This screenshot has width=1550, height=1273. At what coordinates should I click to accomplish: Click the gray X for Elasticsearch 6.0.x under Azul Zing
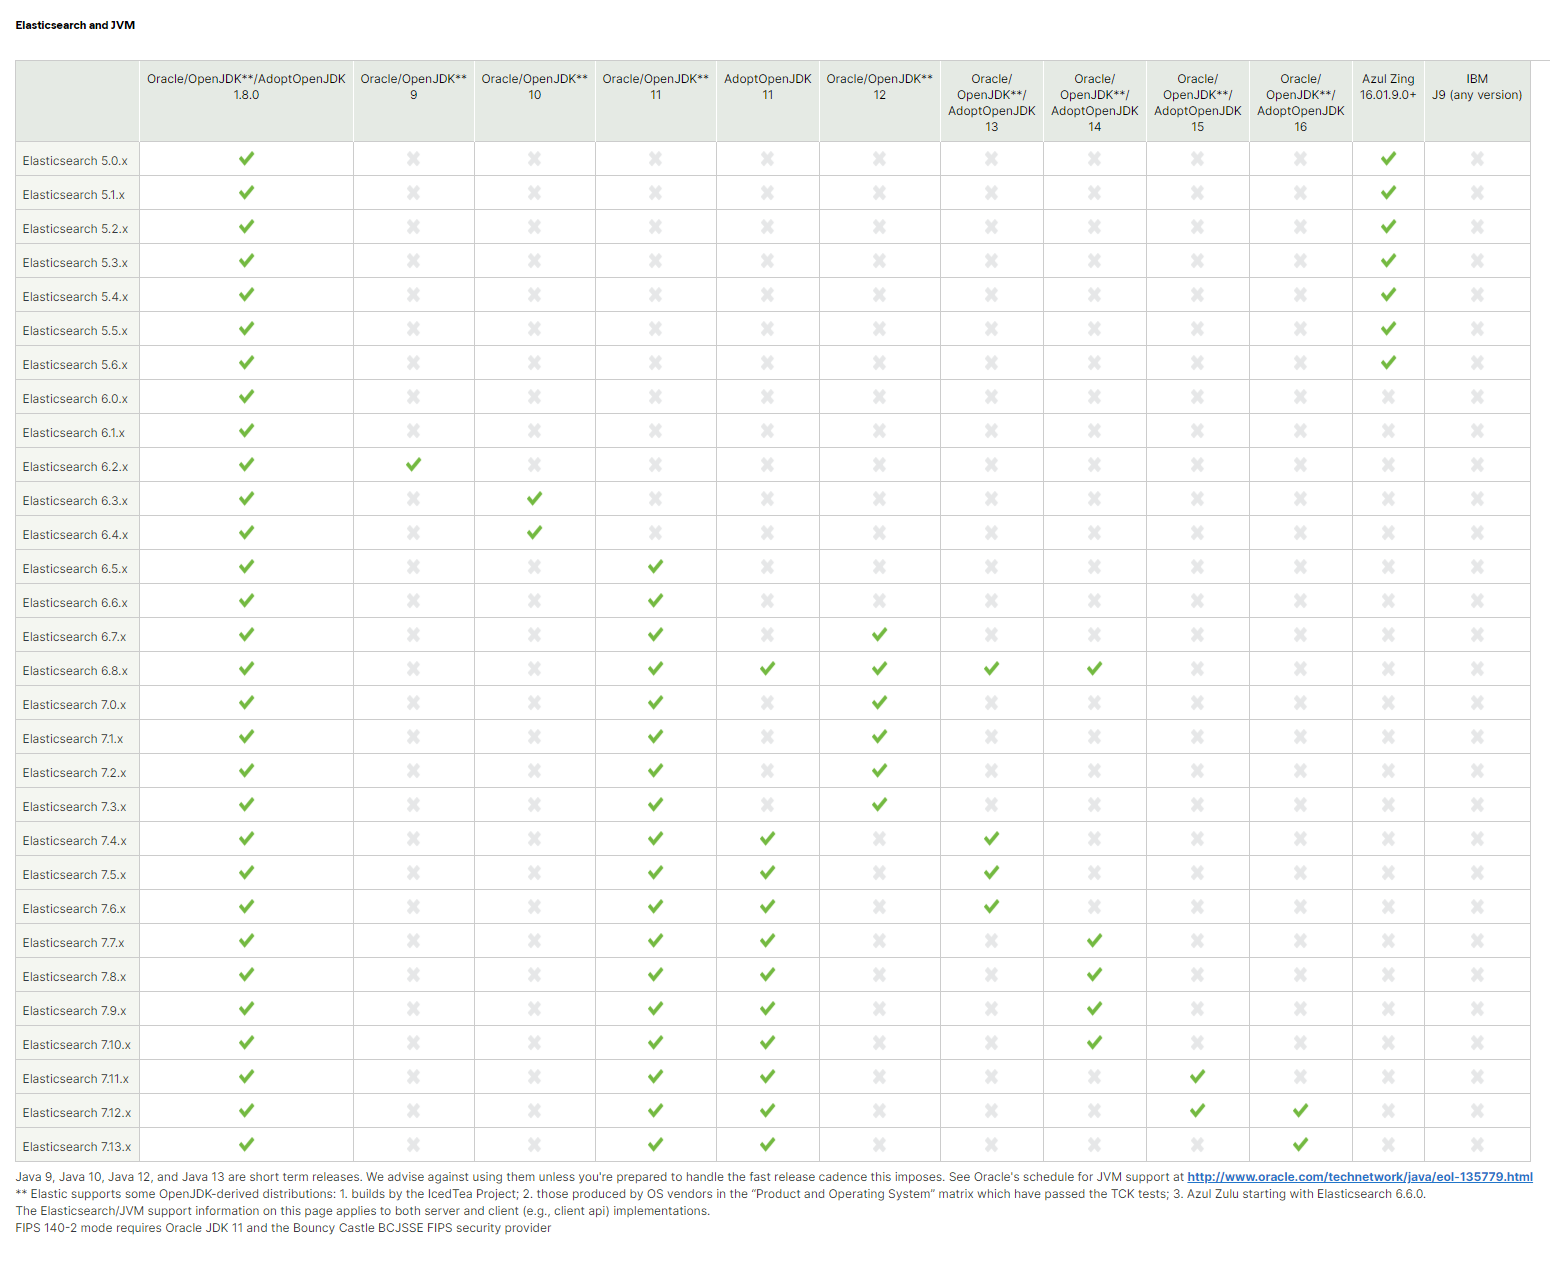point(1388,396)
